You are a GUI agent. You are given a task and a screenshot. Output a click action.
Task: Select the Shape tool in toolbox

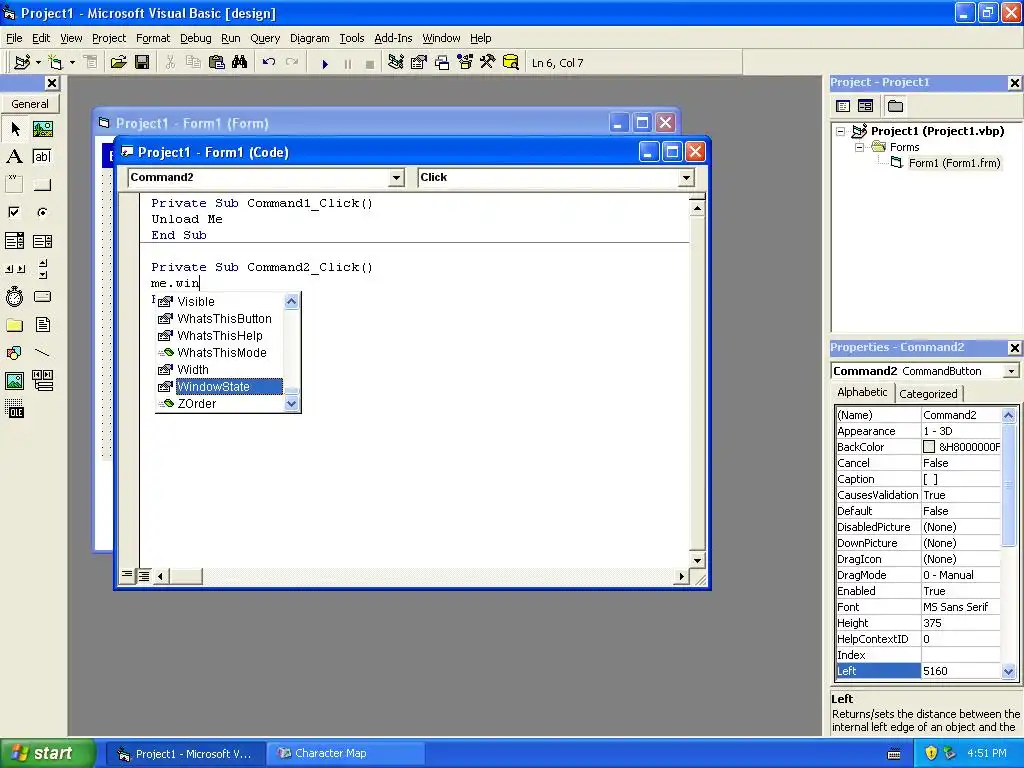click(x=14, y=353)
